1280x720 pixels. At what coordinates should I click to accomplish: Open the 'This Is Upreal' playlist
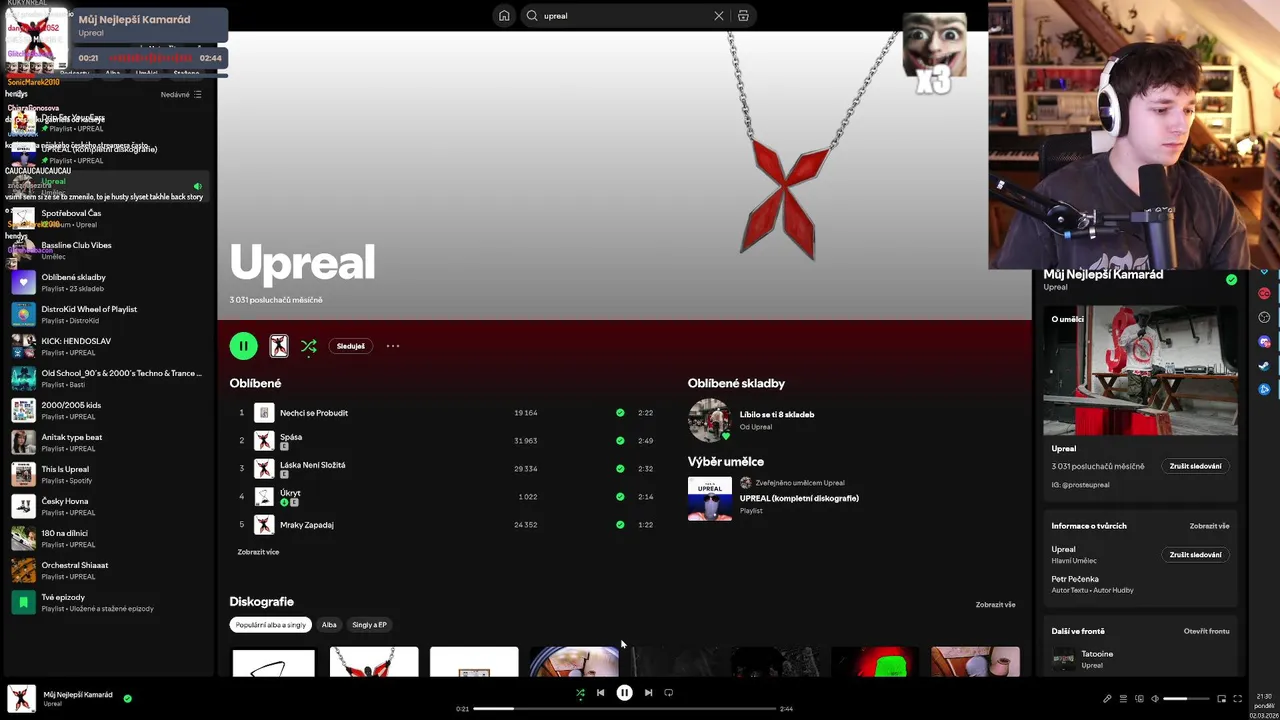click(107, 474)
